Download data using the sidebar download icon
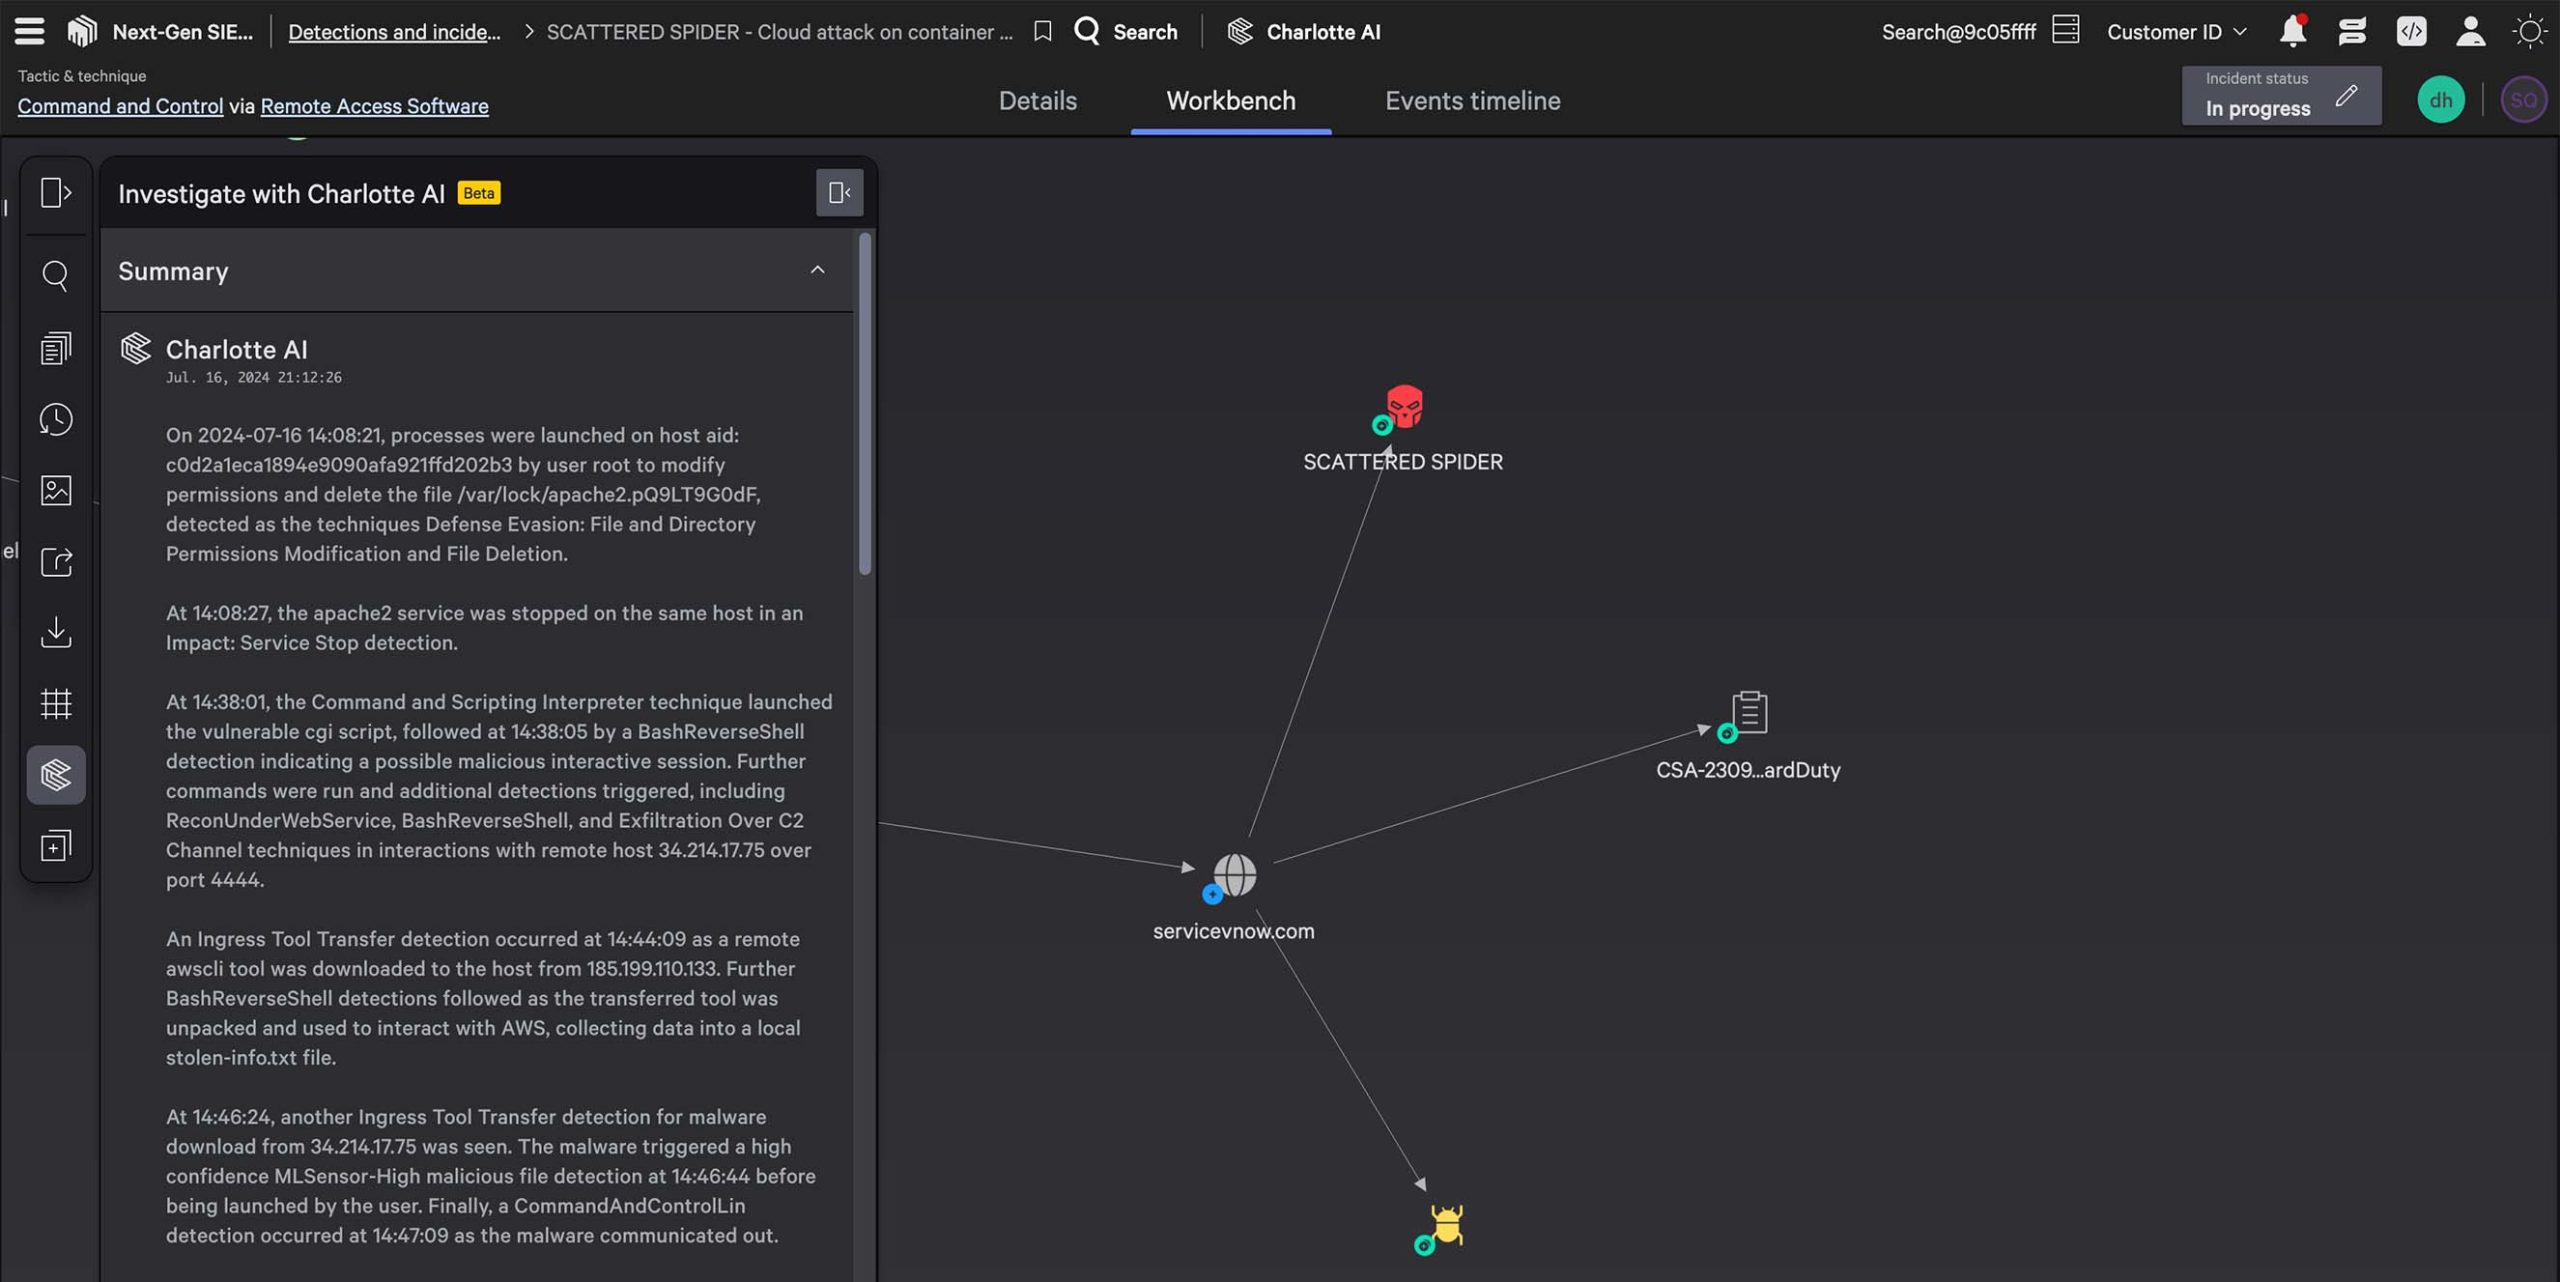The height and width of the screenshot is (1282, 2560). click(55, 632)
